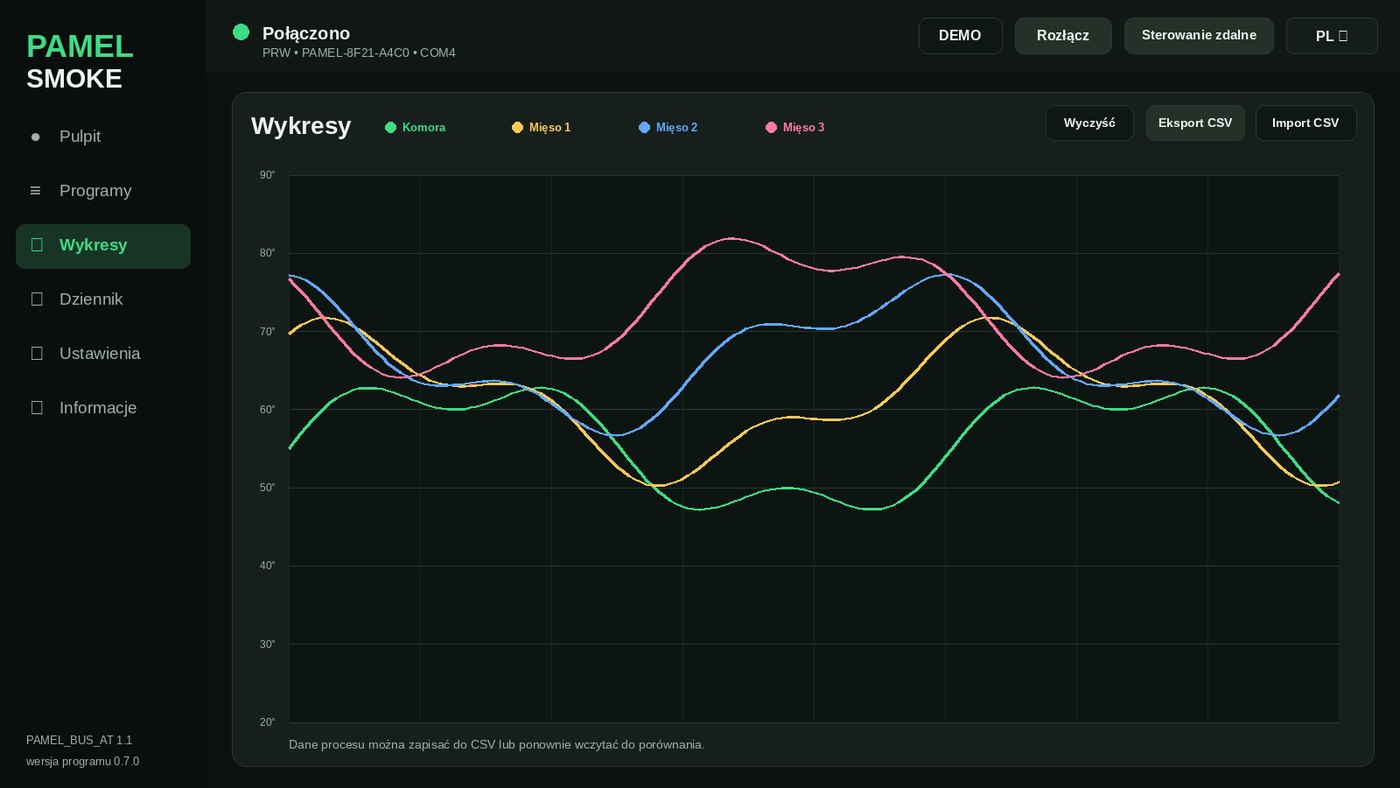Screen dimensions: 1400x788
Task: Toggle DEMO mode
Action: [960, 36]
